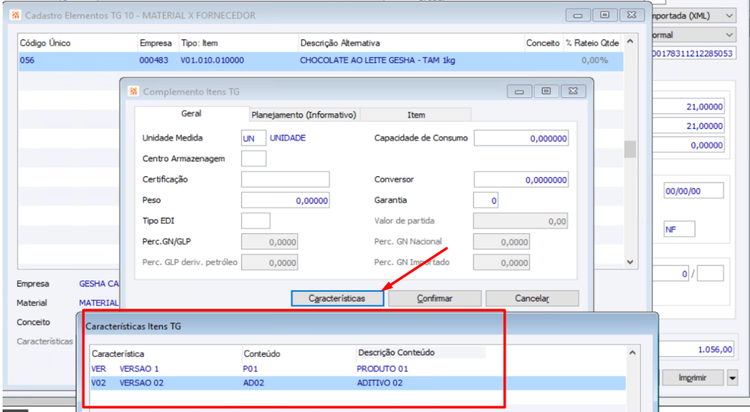The image size is (750, 412).
Task: Minimize the Complemento Itens TG dialog
Action: (x=519, y=91)
